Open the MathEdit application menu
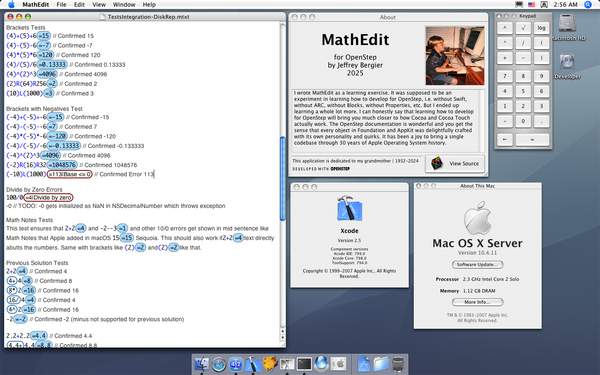The width and height of the screenshot is (600, 375). click(x=36, y=5)
